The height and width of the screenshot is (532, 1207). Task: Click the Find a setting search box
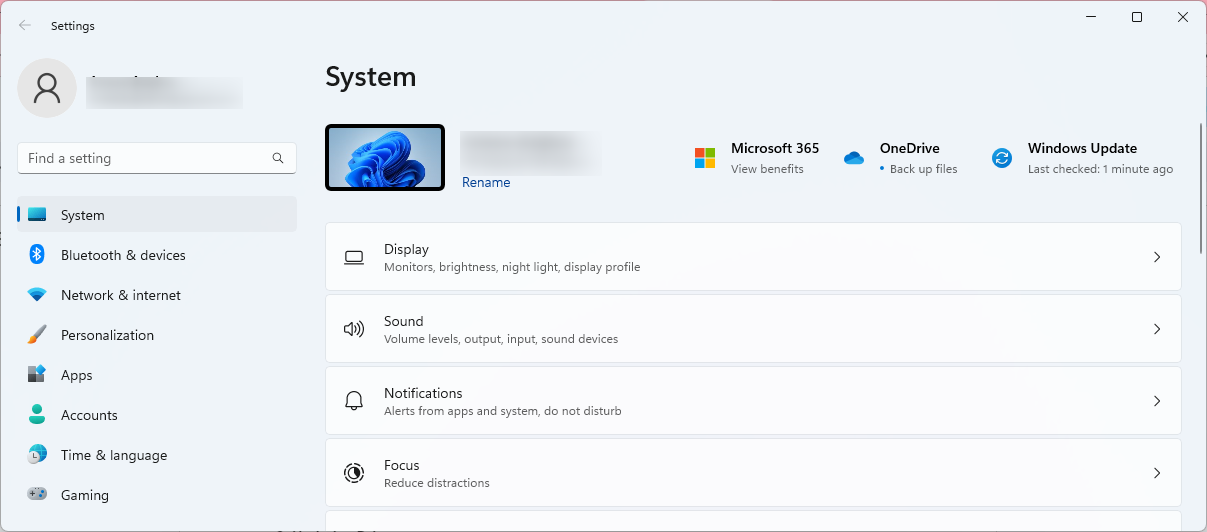click(157, 158)
